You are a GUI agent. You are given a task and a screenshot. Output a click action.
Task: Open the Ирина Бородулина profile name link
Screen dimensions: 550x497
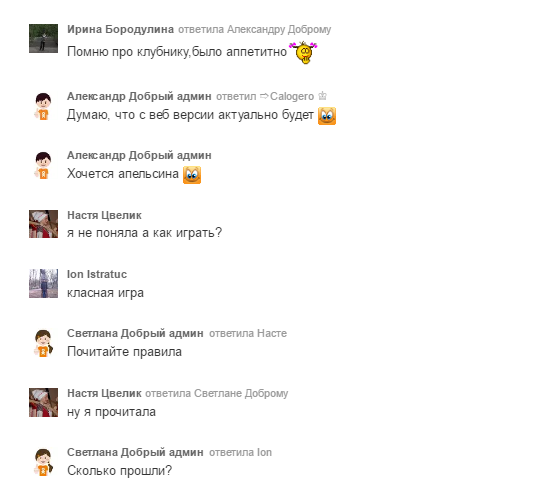pos(120,29)
